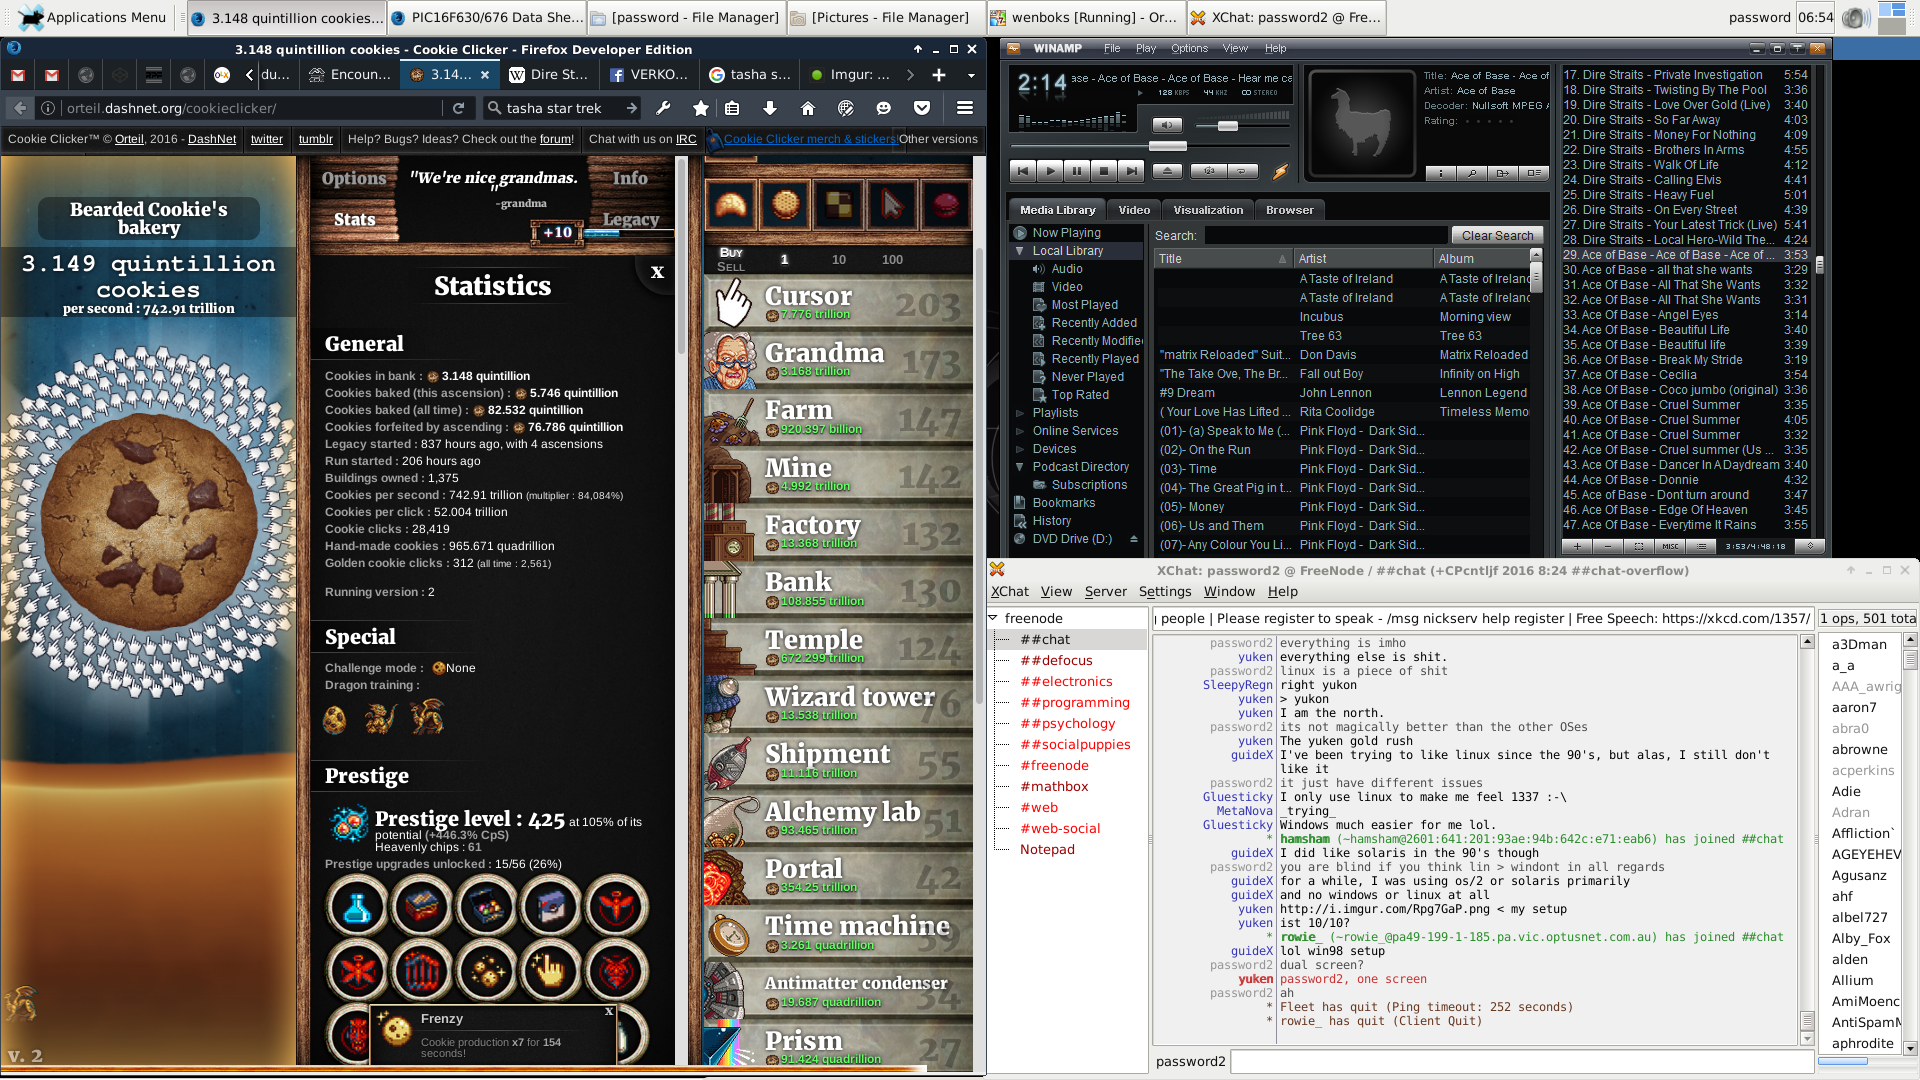Screen dimensions: 1920x1080
Task: Mute Winamp audio with speaker button
Action: tap(1166, 125)
